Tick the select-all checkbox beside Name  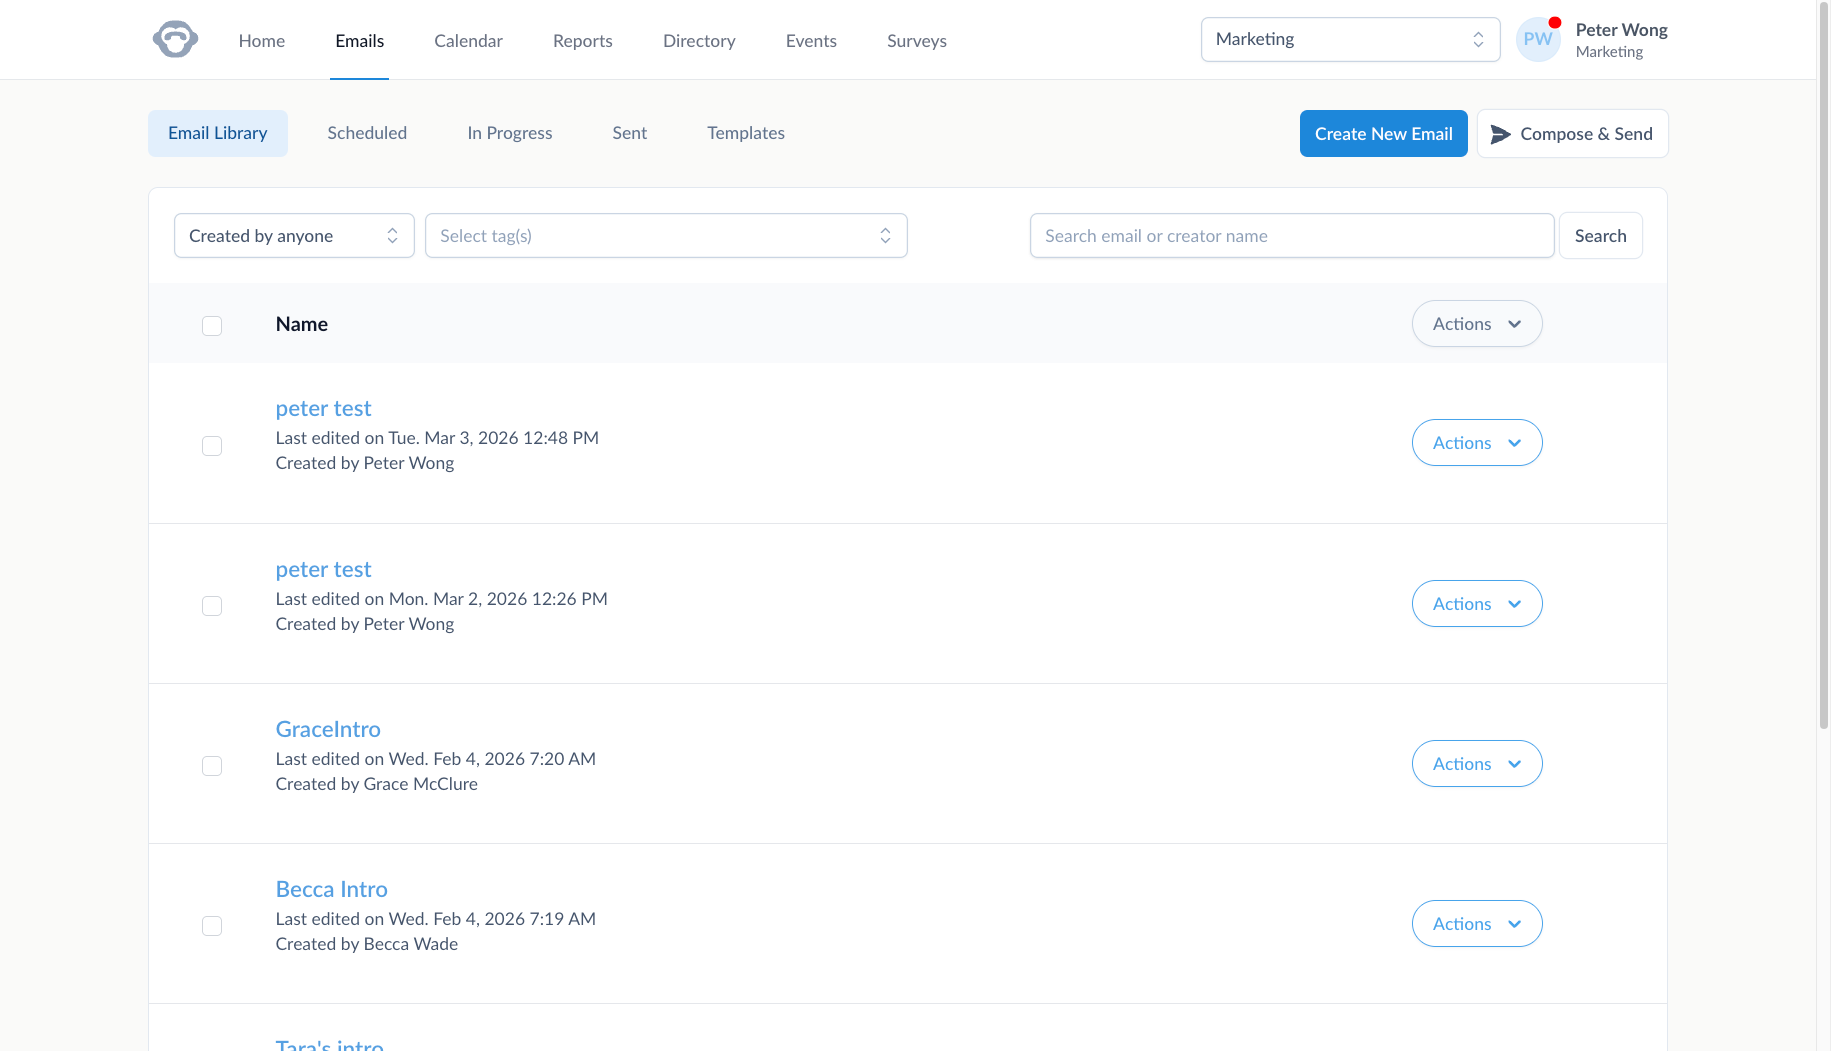[x=212, y=326]
